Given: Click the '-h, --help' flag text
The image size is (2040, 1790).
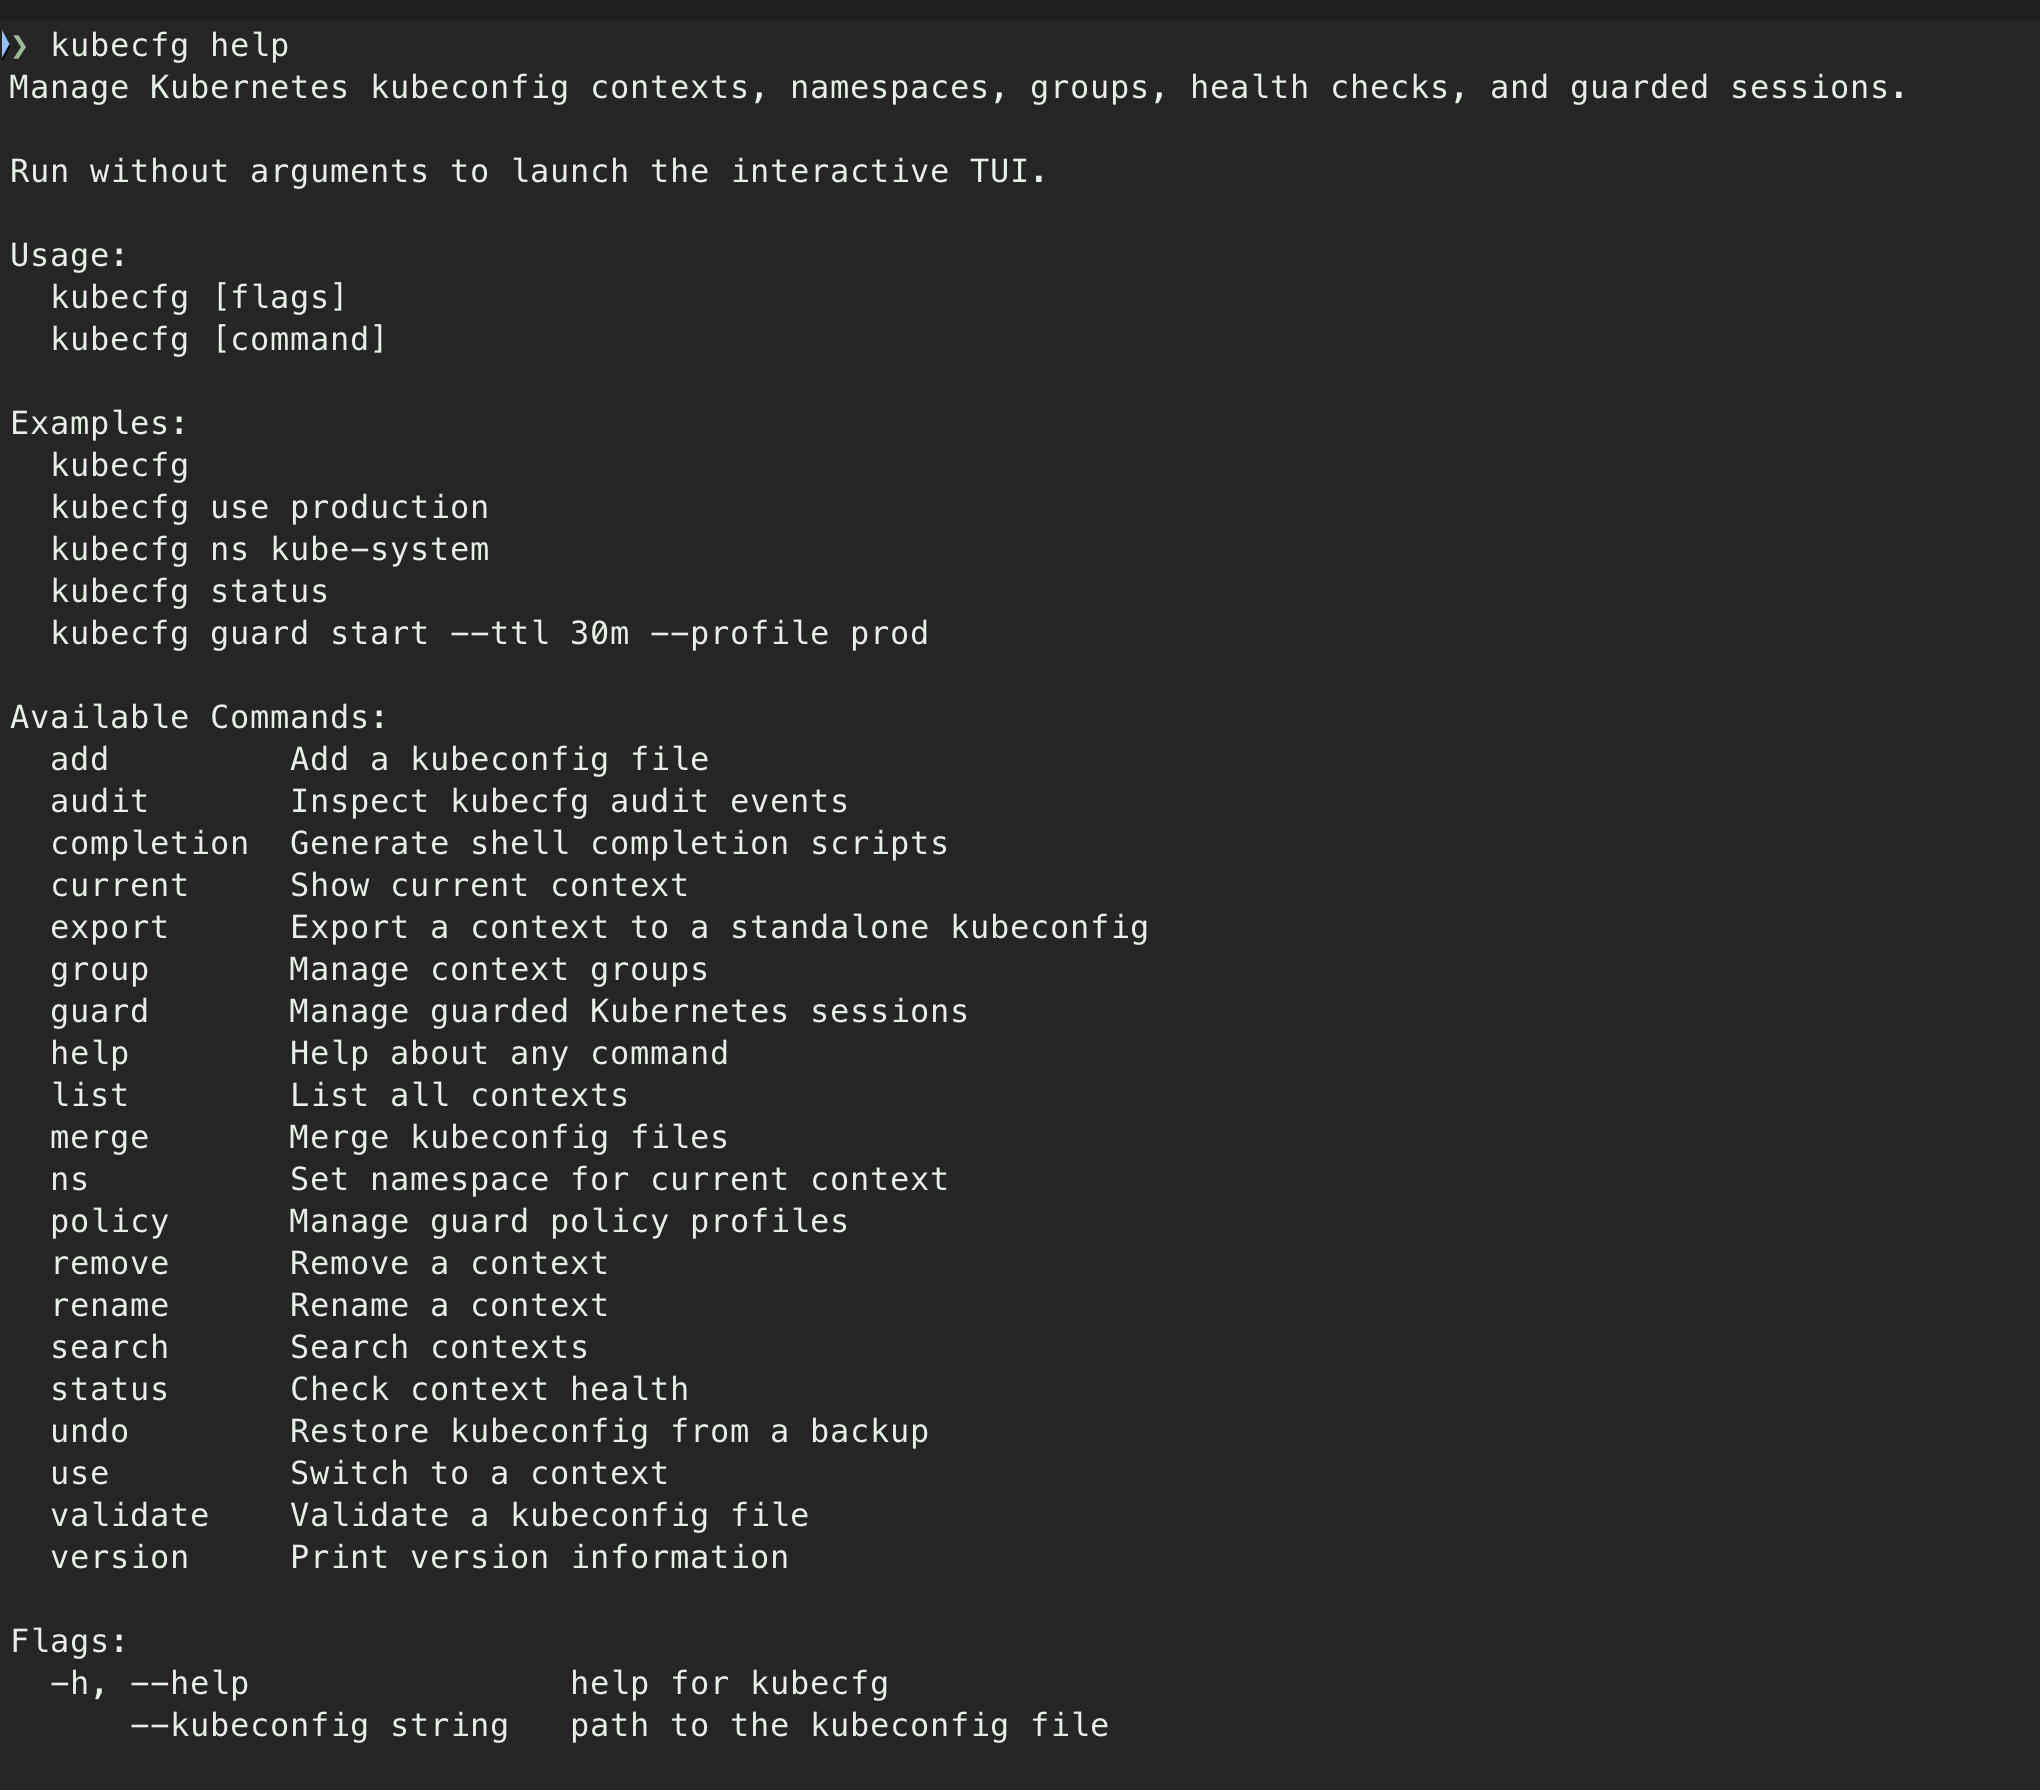Looking at the screenshot, I should pyautogui.click(x=150, y=1683).
